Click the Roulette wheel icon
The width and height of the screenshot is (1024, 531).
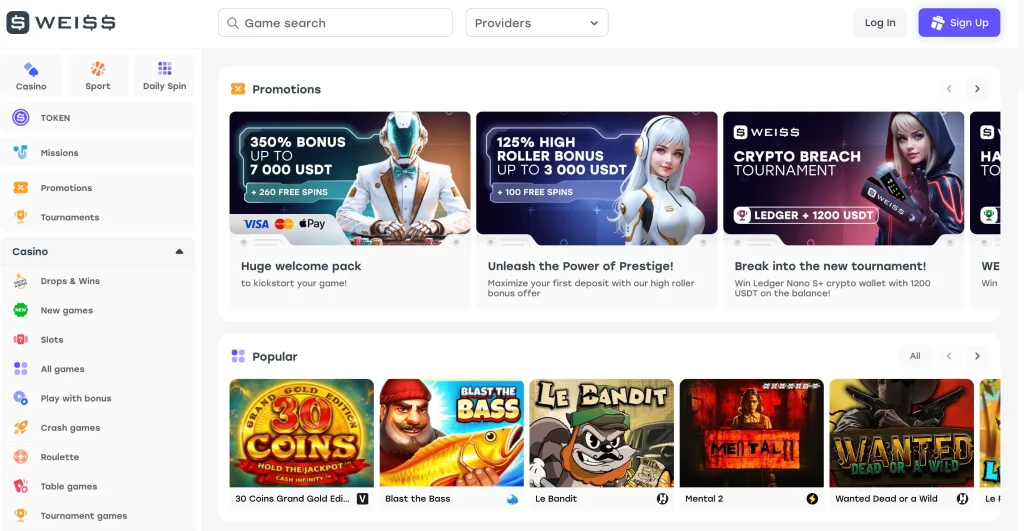21,457
